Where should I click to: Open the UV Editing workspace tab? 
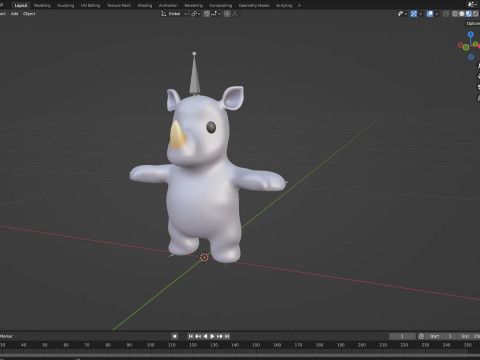pyautogui.click(x=90, y=5)
